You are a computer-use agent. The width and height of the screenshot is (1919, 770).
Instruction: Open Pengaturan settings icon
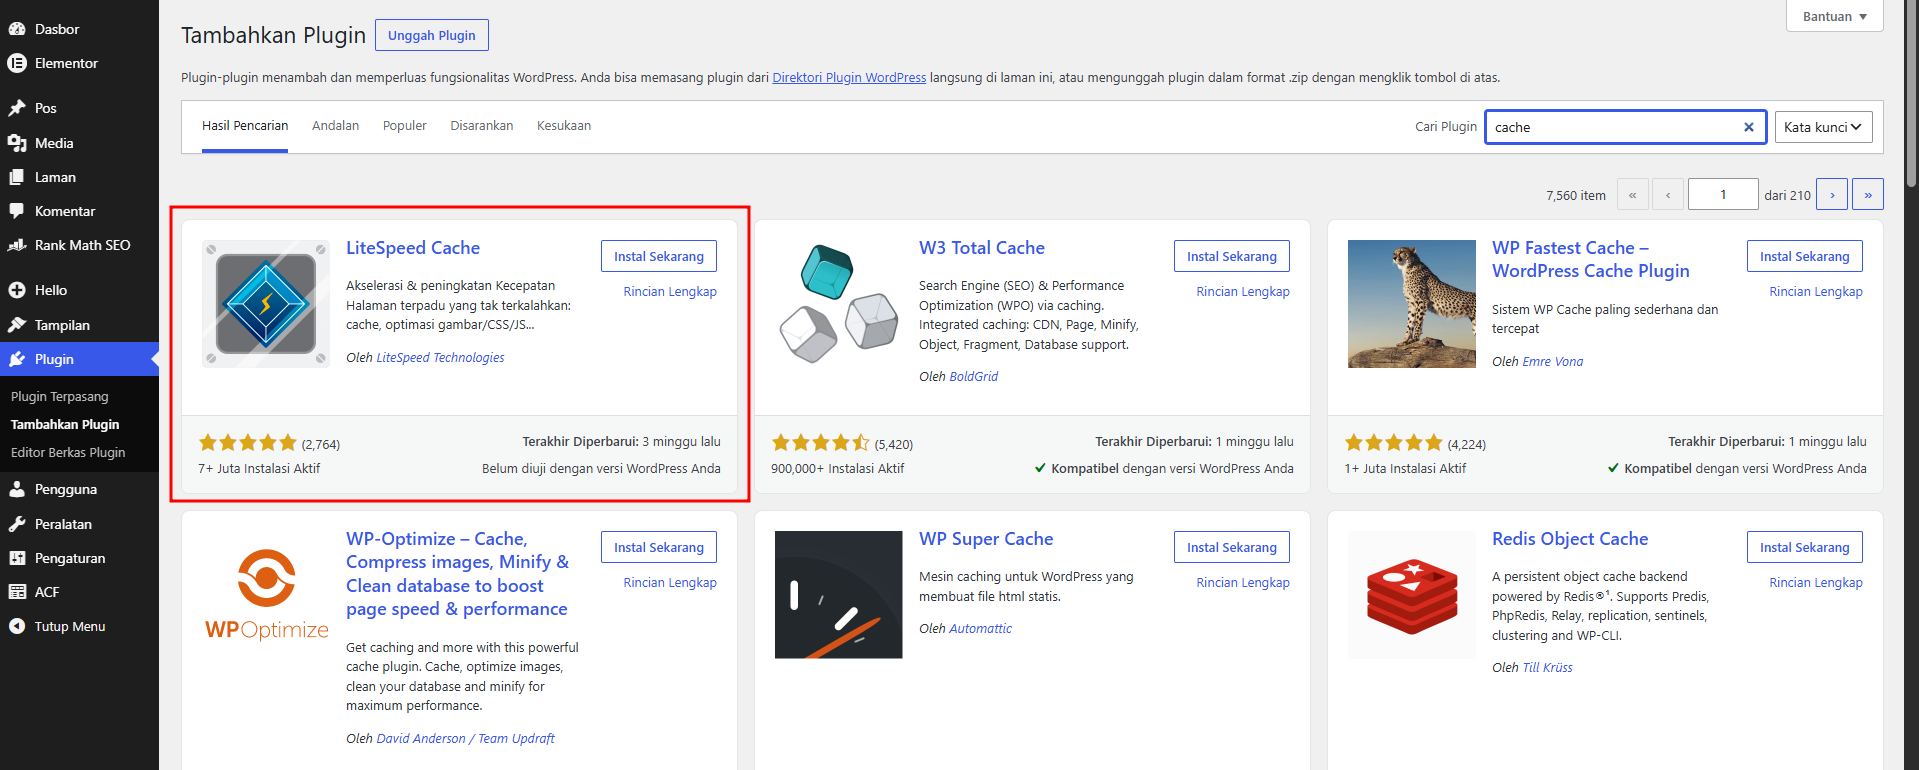[x=17, y=558]
